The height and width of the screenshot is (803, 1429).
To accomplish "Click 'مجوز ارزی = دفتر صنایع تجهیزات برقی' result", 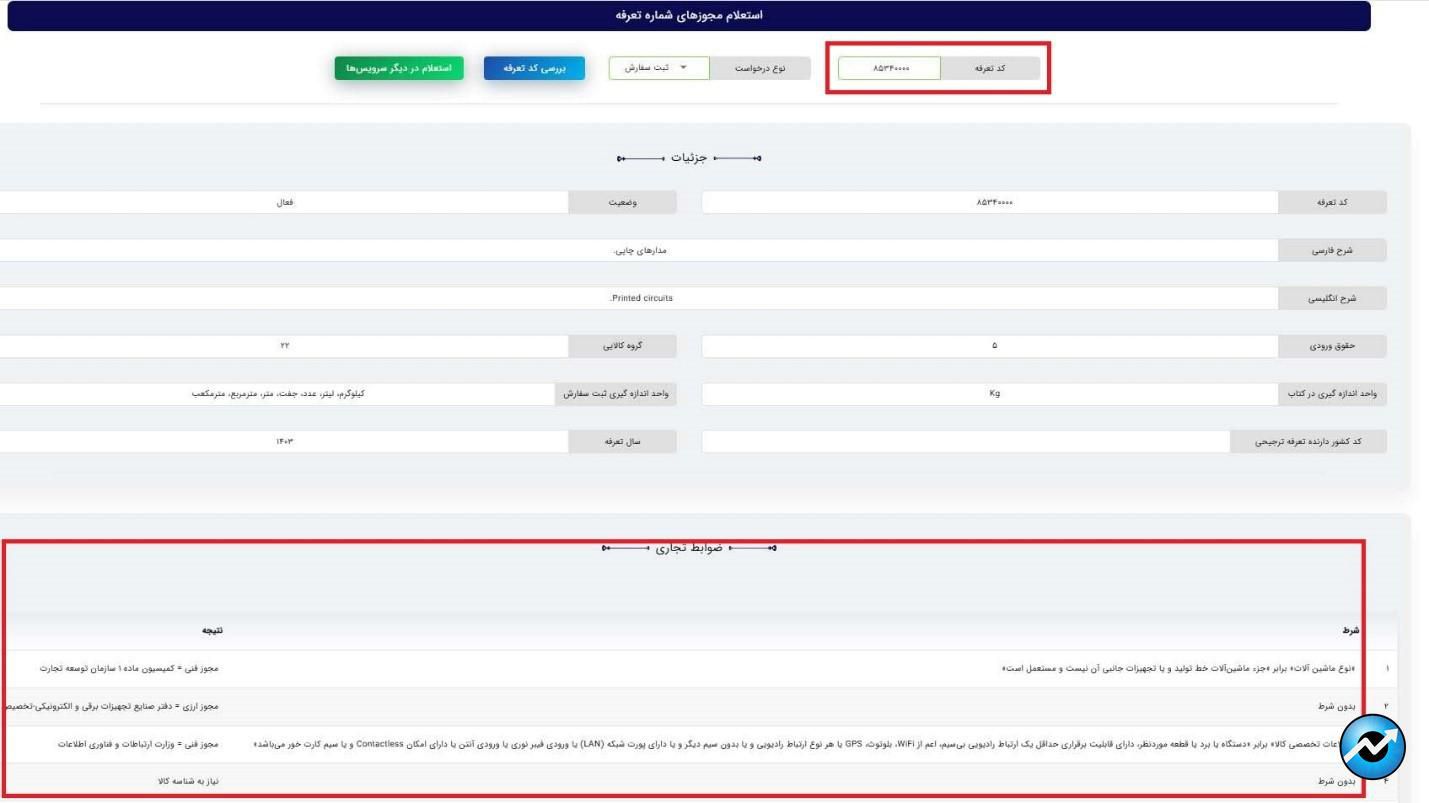I will click(110, 706).
